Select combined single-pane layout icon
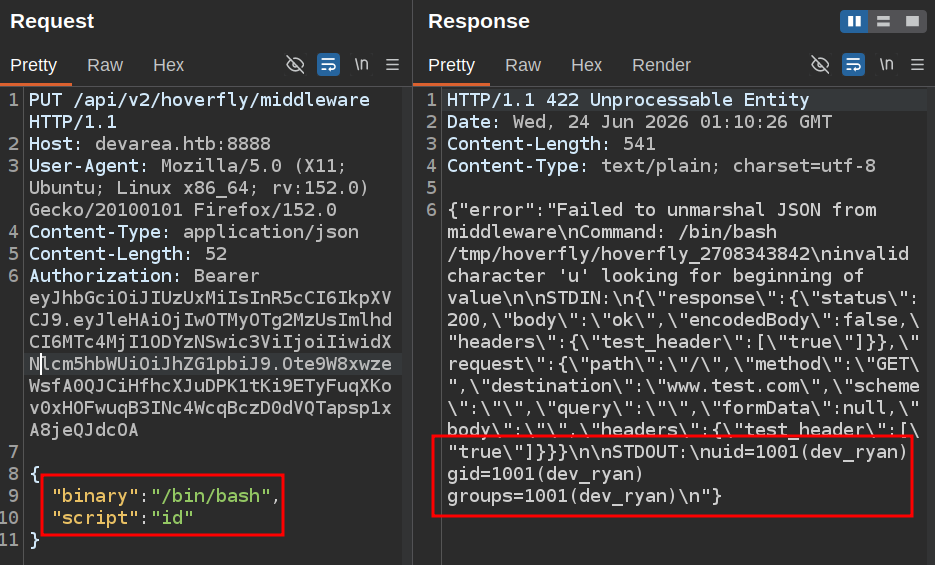 click(912, 21)
